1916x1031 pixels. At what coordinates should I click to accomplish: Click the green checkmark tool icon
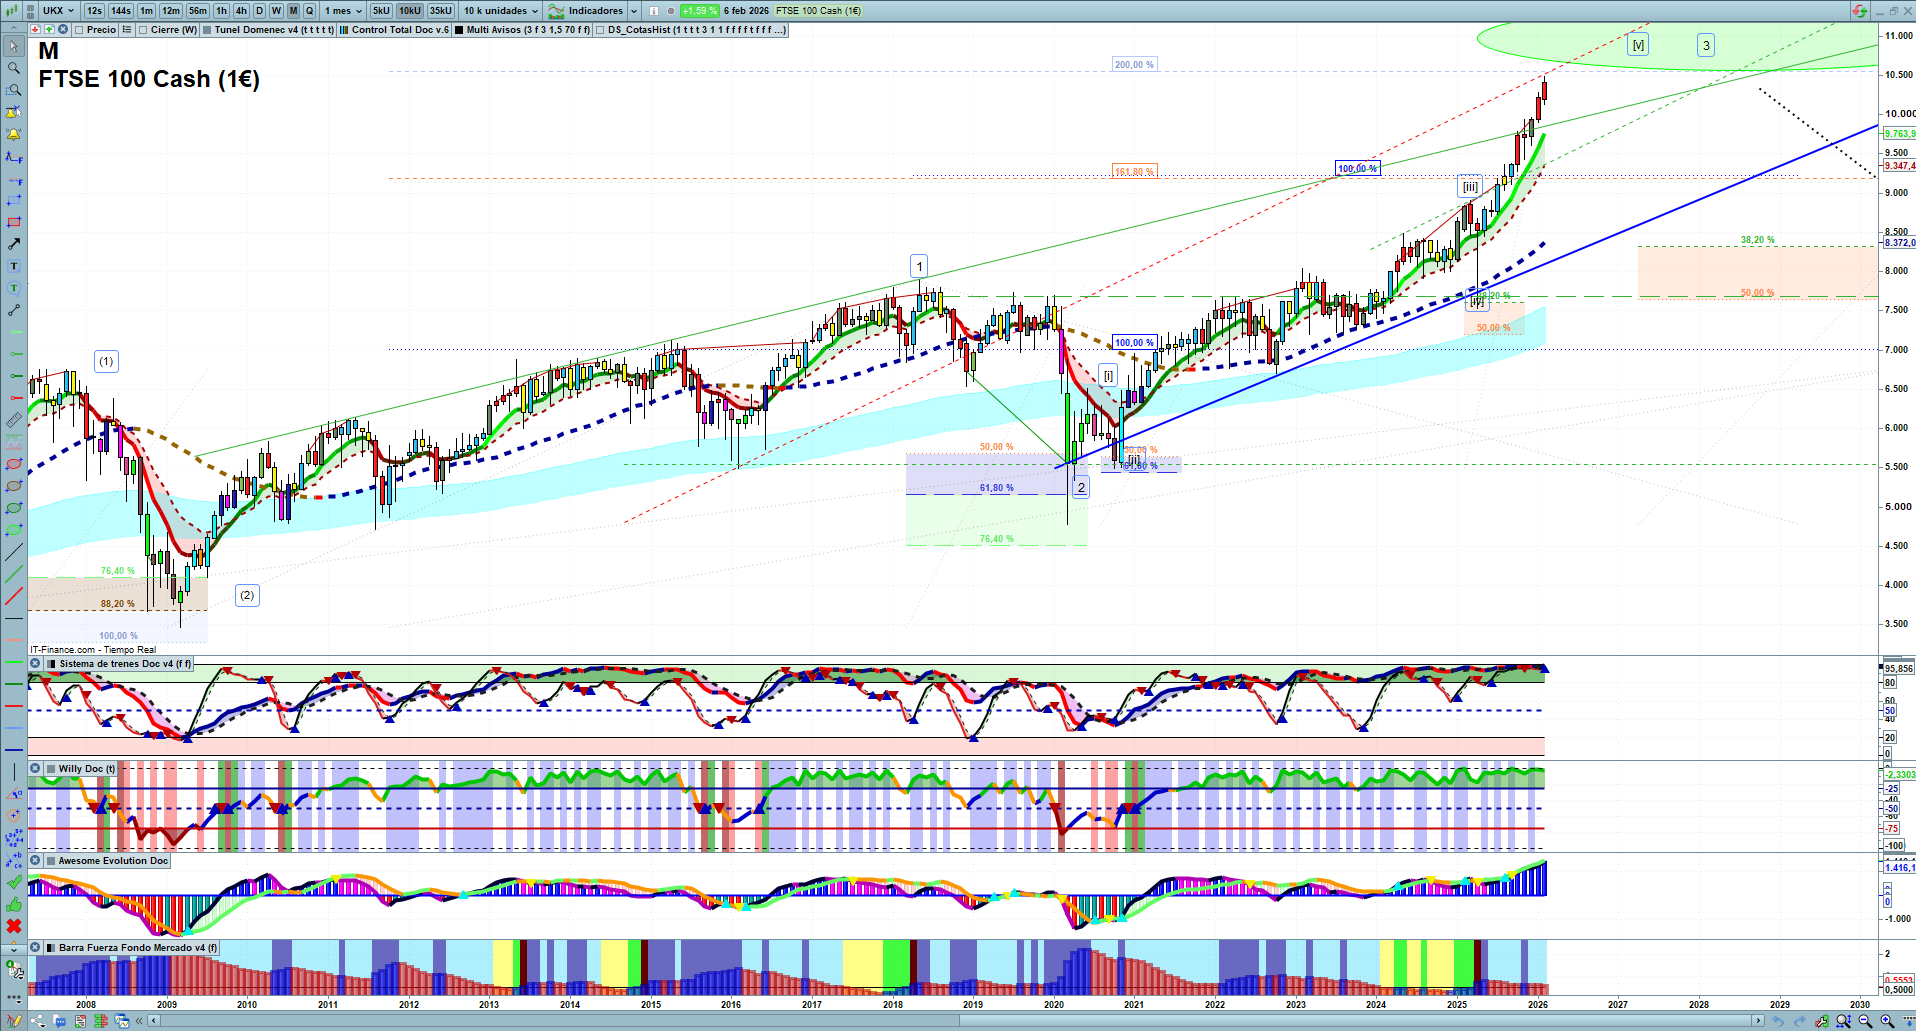pos(14,882)
